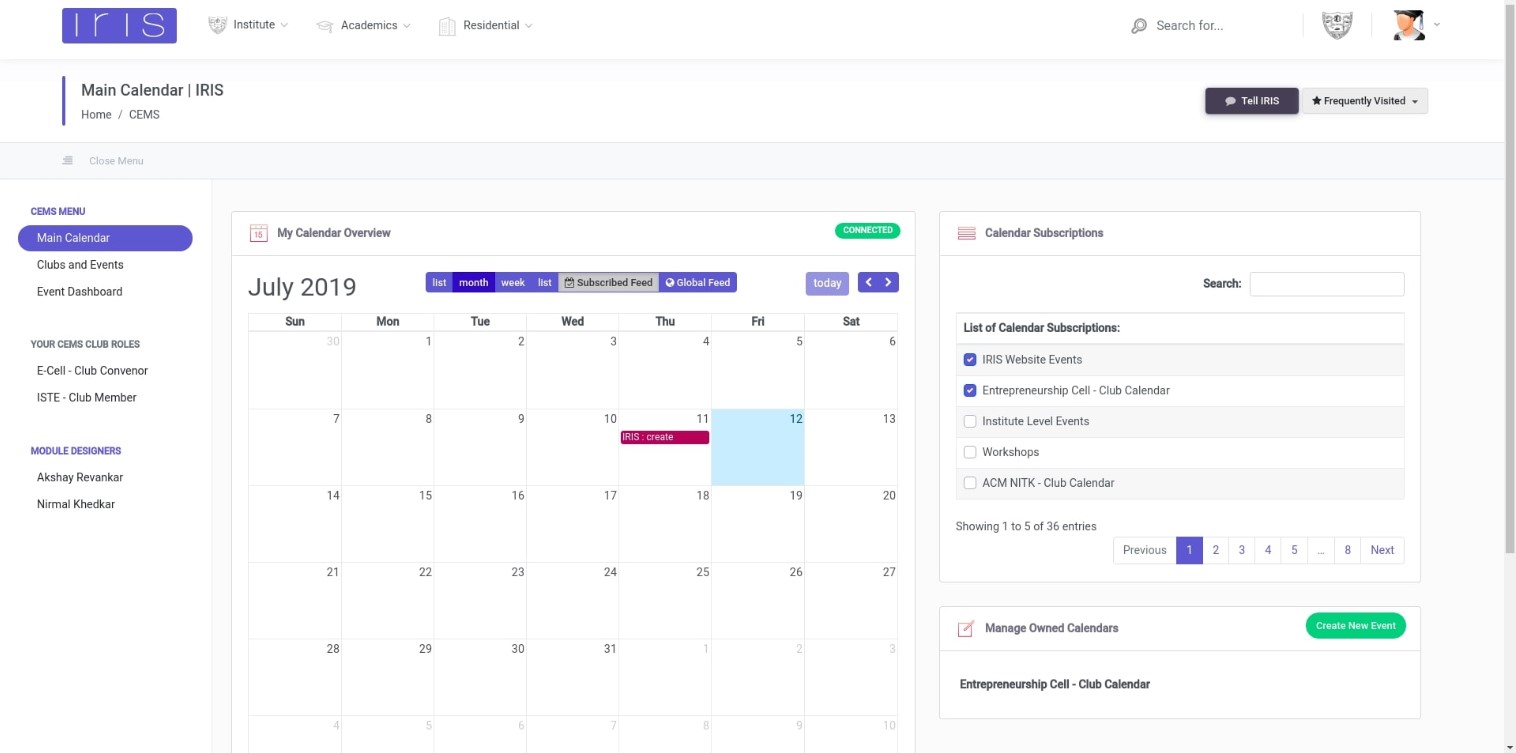Image resolution: width=1516 pixels, height=753 pixels.
Task: Go to subscriptions page 5
Action: [x=1294, y=550]
